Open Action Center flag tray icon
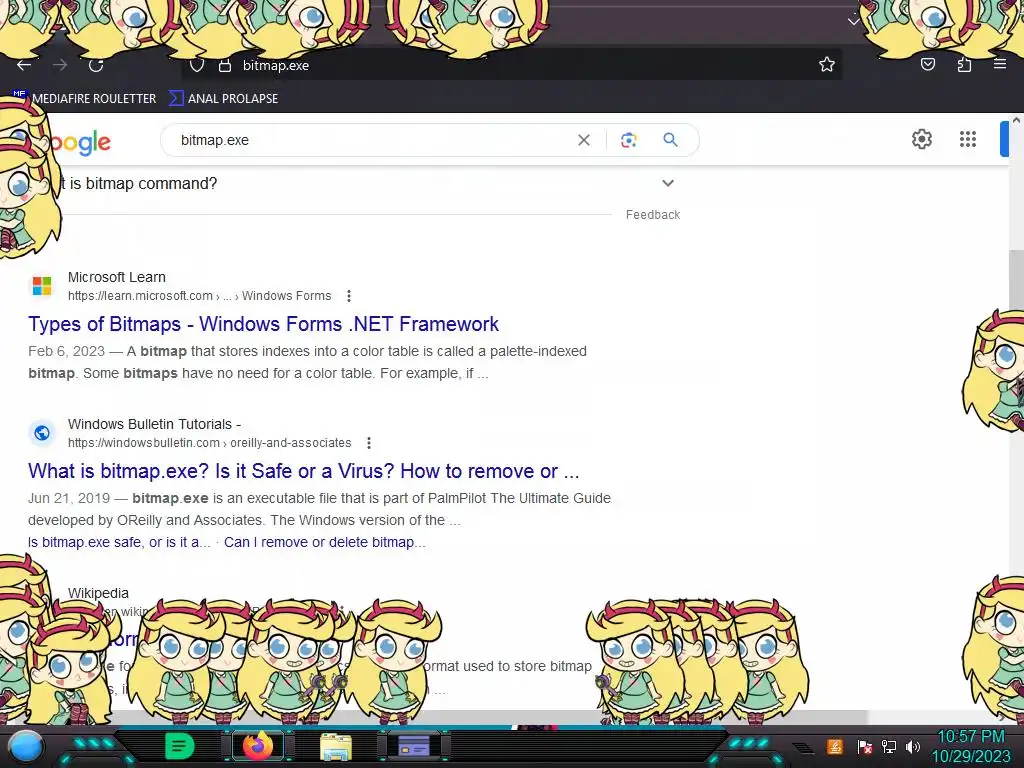The height and width of the screenshot is (768, 1024). pos(865,747)
